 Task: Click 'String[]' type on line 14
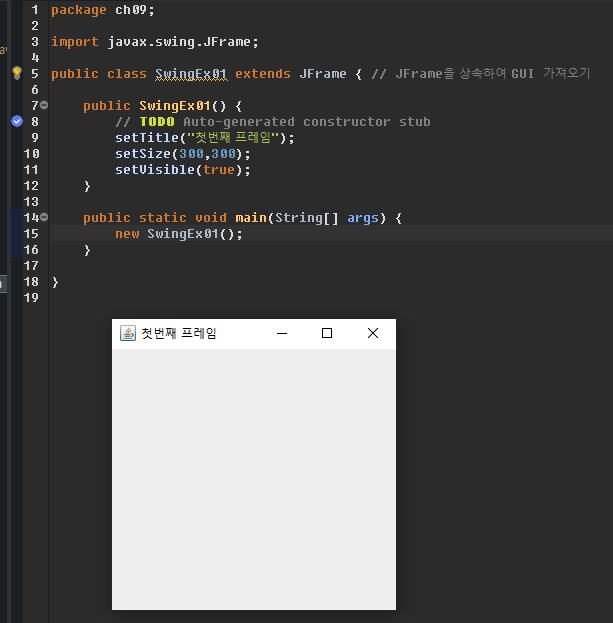[x=307, y=218]
